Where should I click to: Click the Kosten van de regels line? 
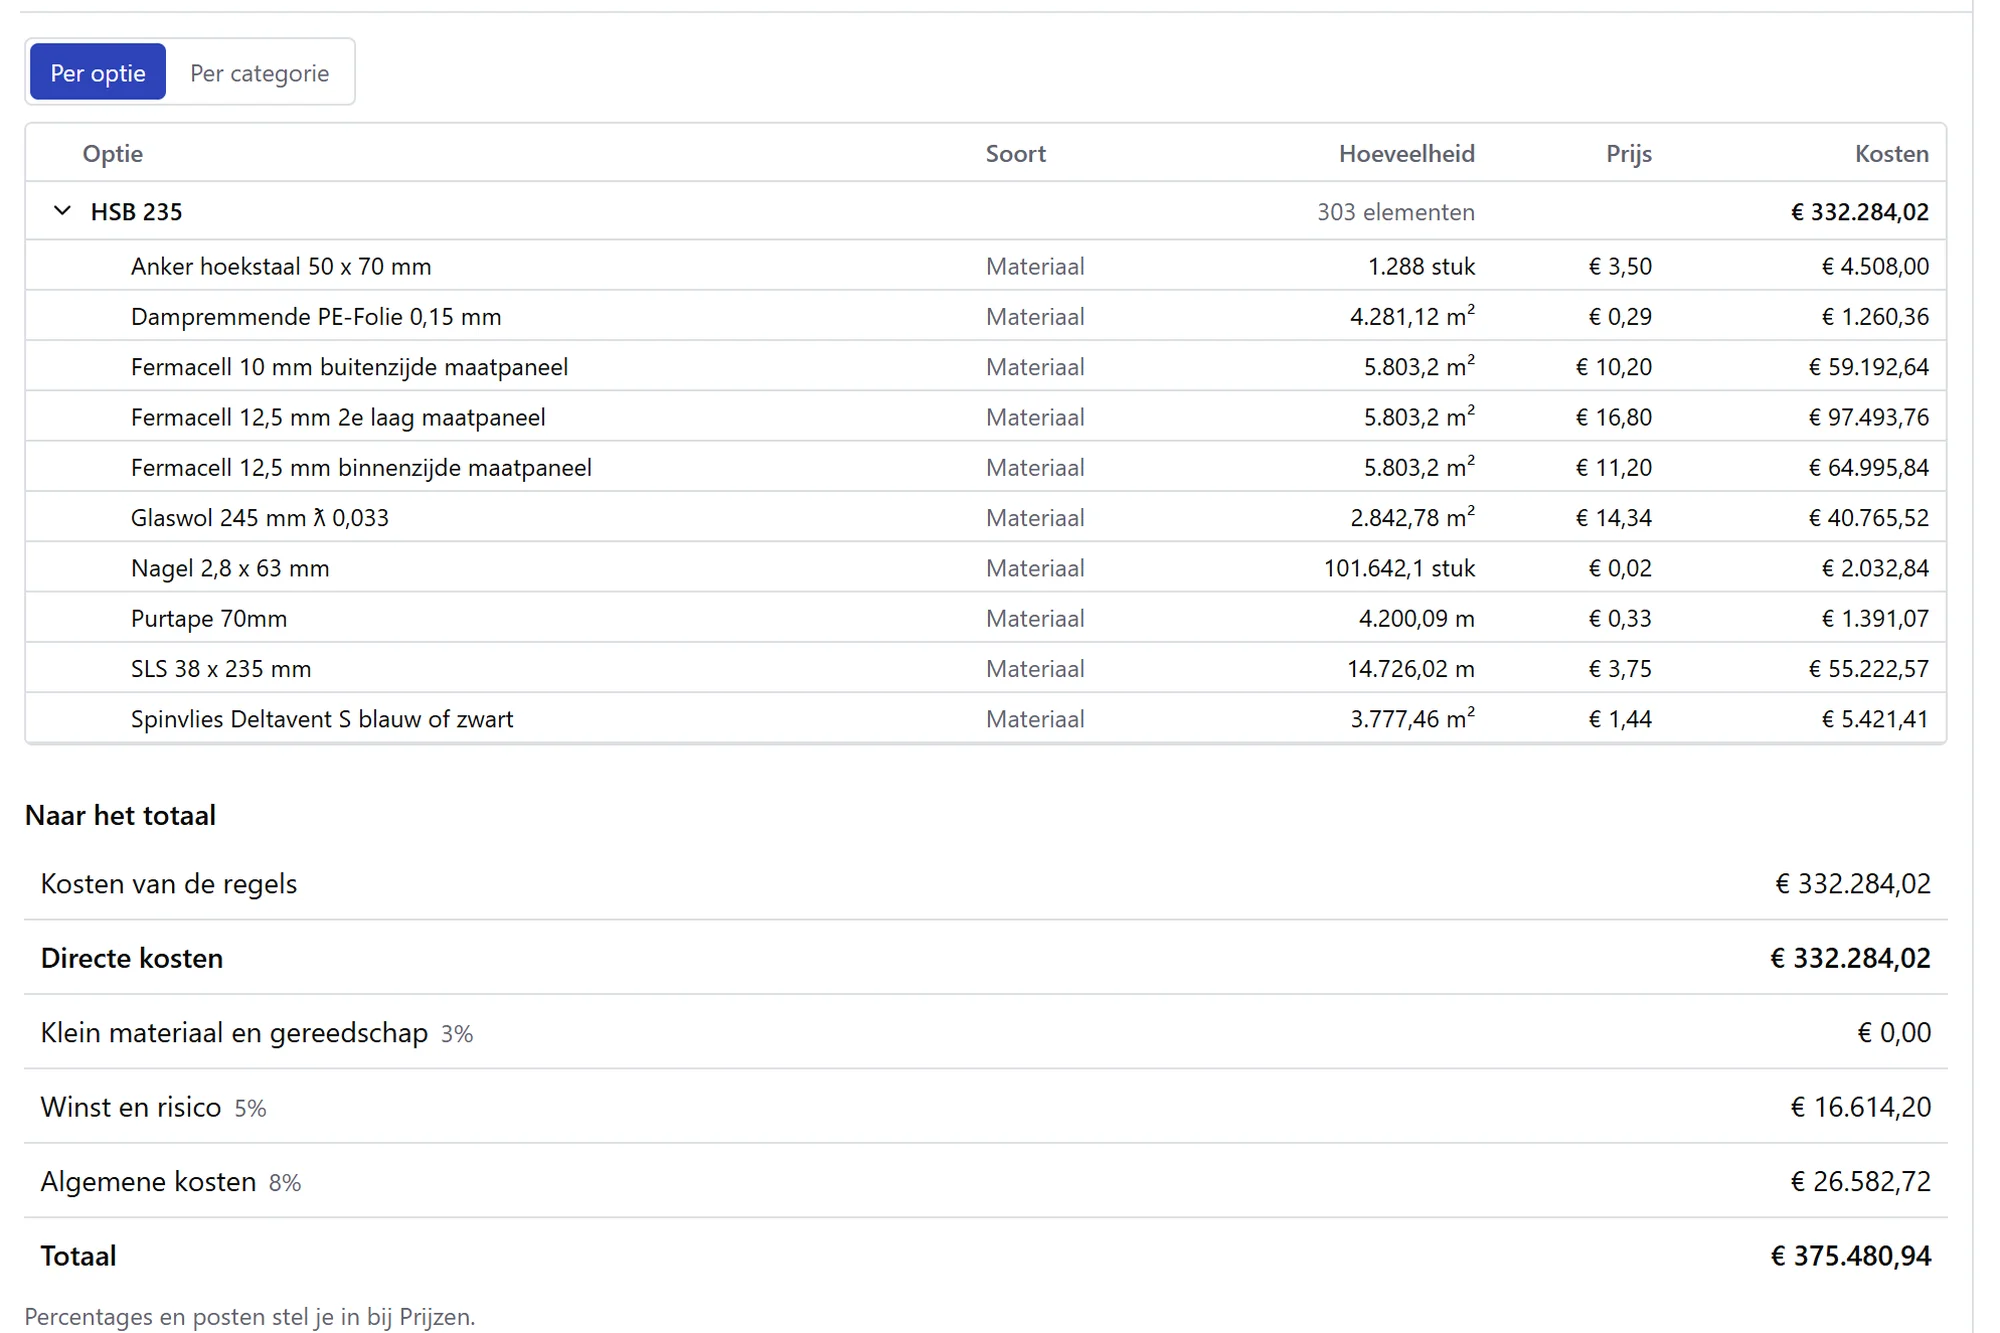tap(985, 884)
